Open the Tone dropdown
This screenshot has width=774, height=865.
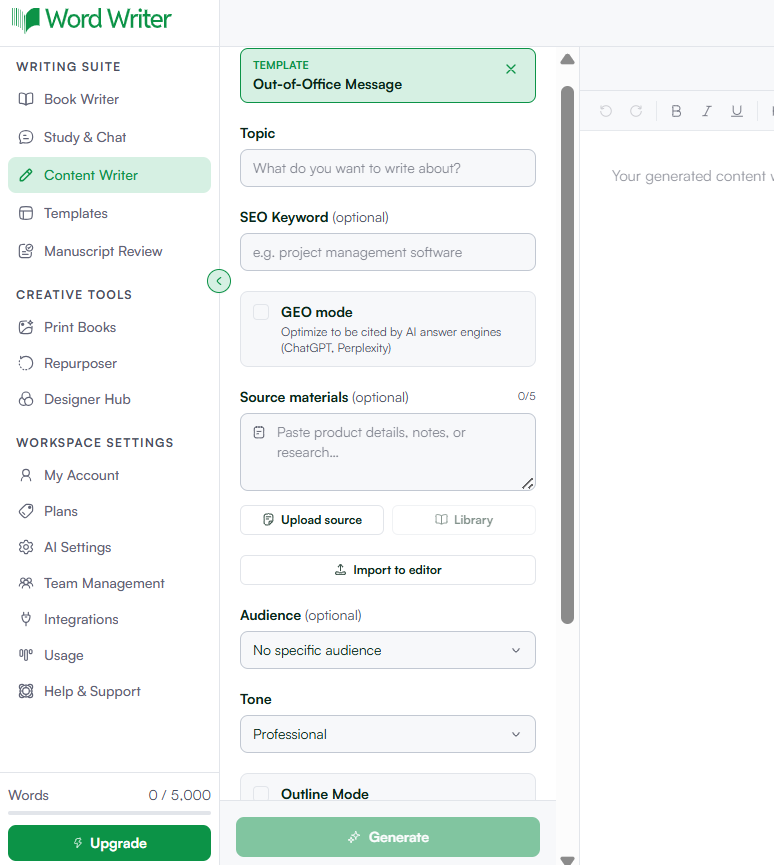coord(388,734)
